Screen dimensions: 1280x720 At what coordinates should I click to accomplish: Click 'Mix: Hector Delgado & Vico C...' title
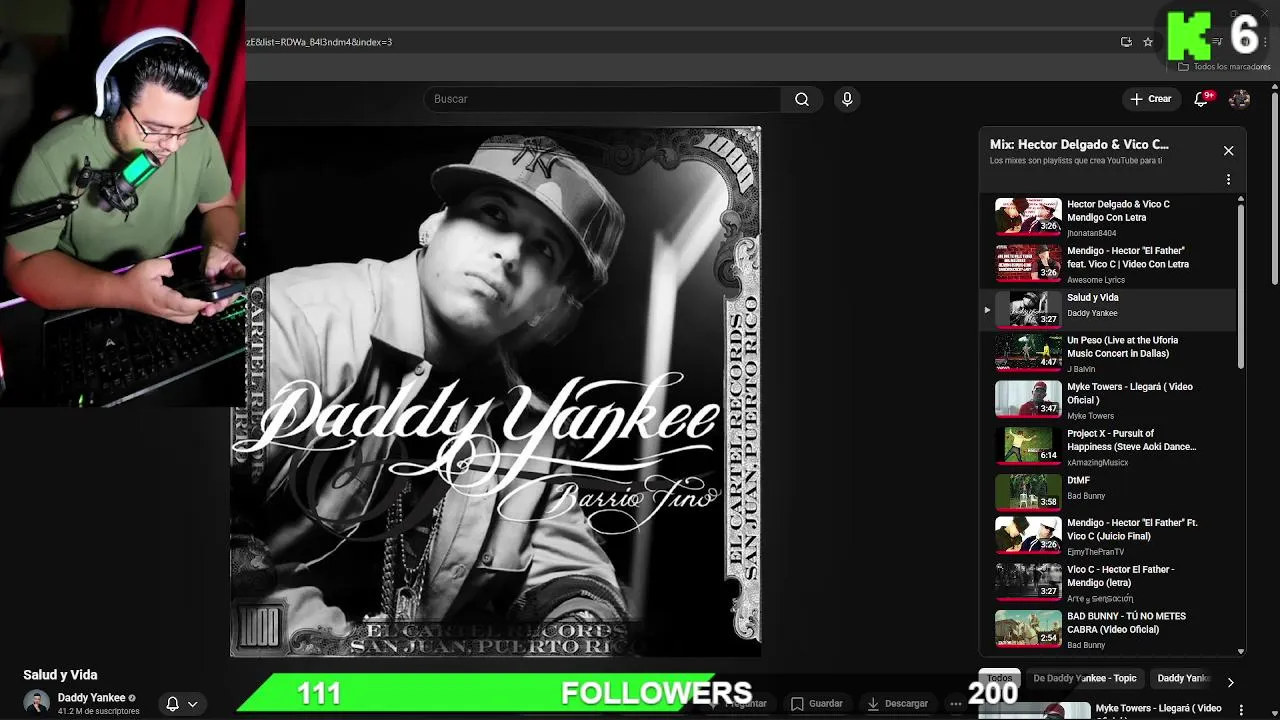pyautogui.click(x=1079, y=145)
